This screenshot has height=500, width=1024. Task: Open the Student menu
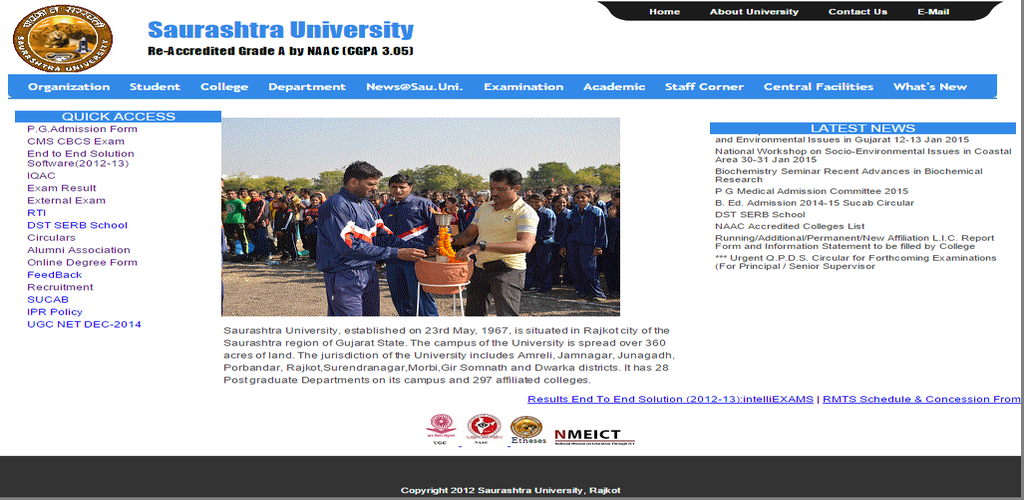point(155,87)
